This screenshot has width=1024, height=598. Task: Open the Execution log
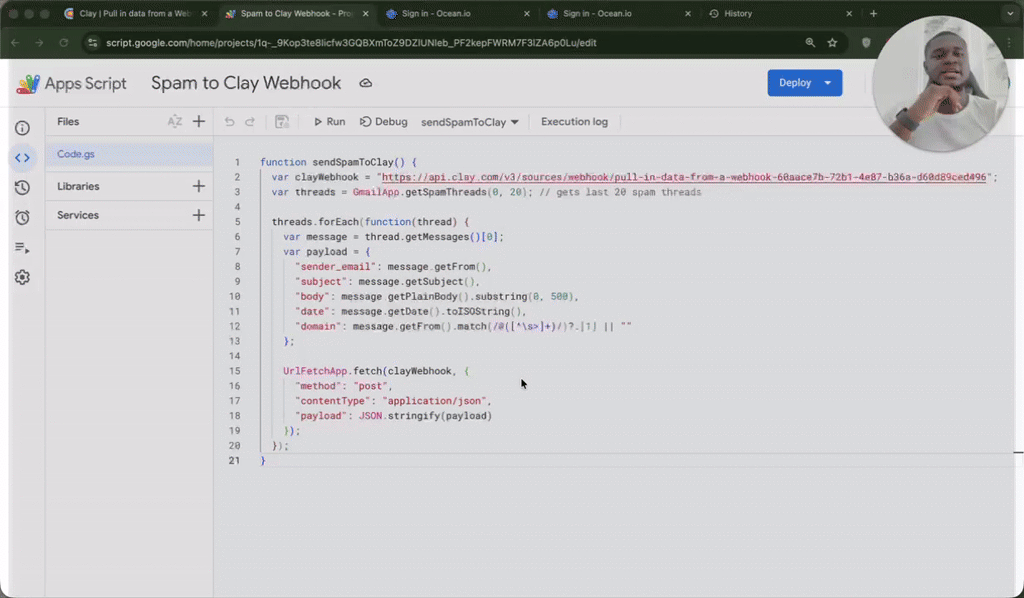574,122
